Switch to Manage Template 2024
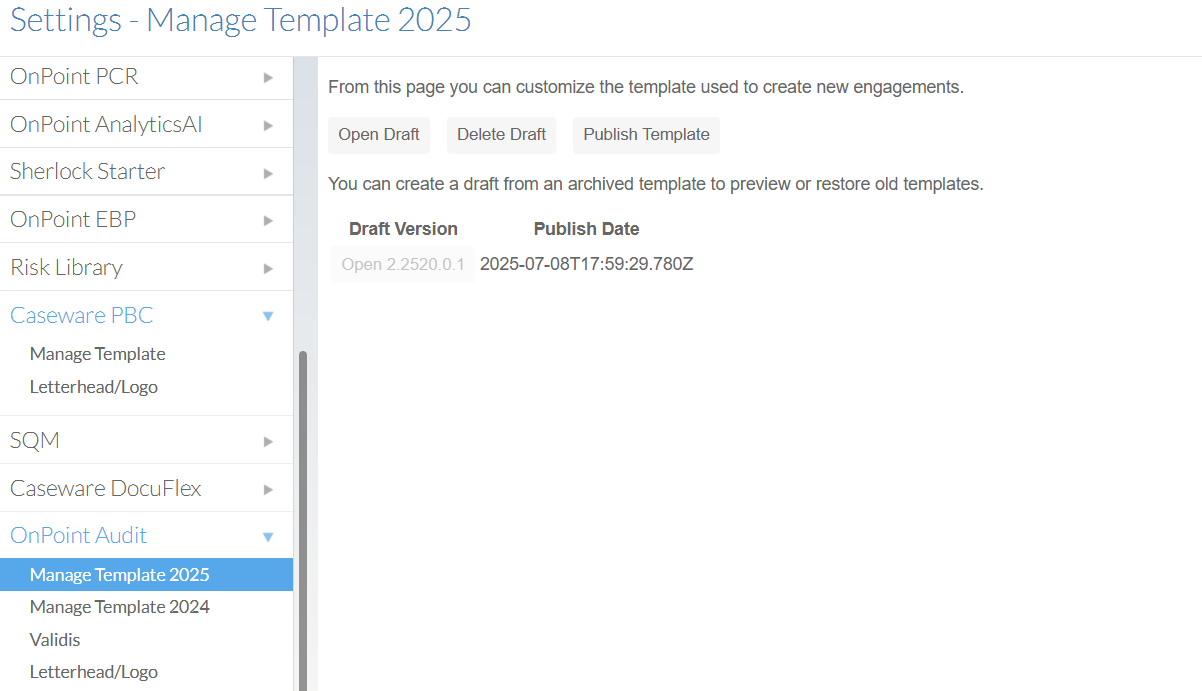The image size is (1202, 691). [120, 607]
